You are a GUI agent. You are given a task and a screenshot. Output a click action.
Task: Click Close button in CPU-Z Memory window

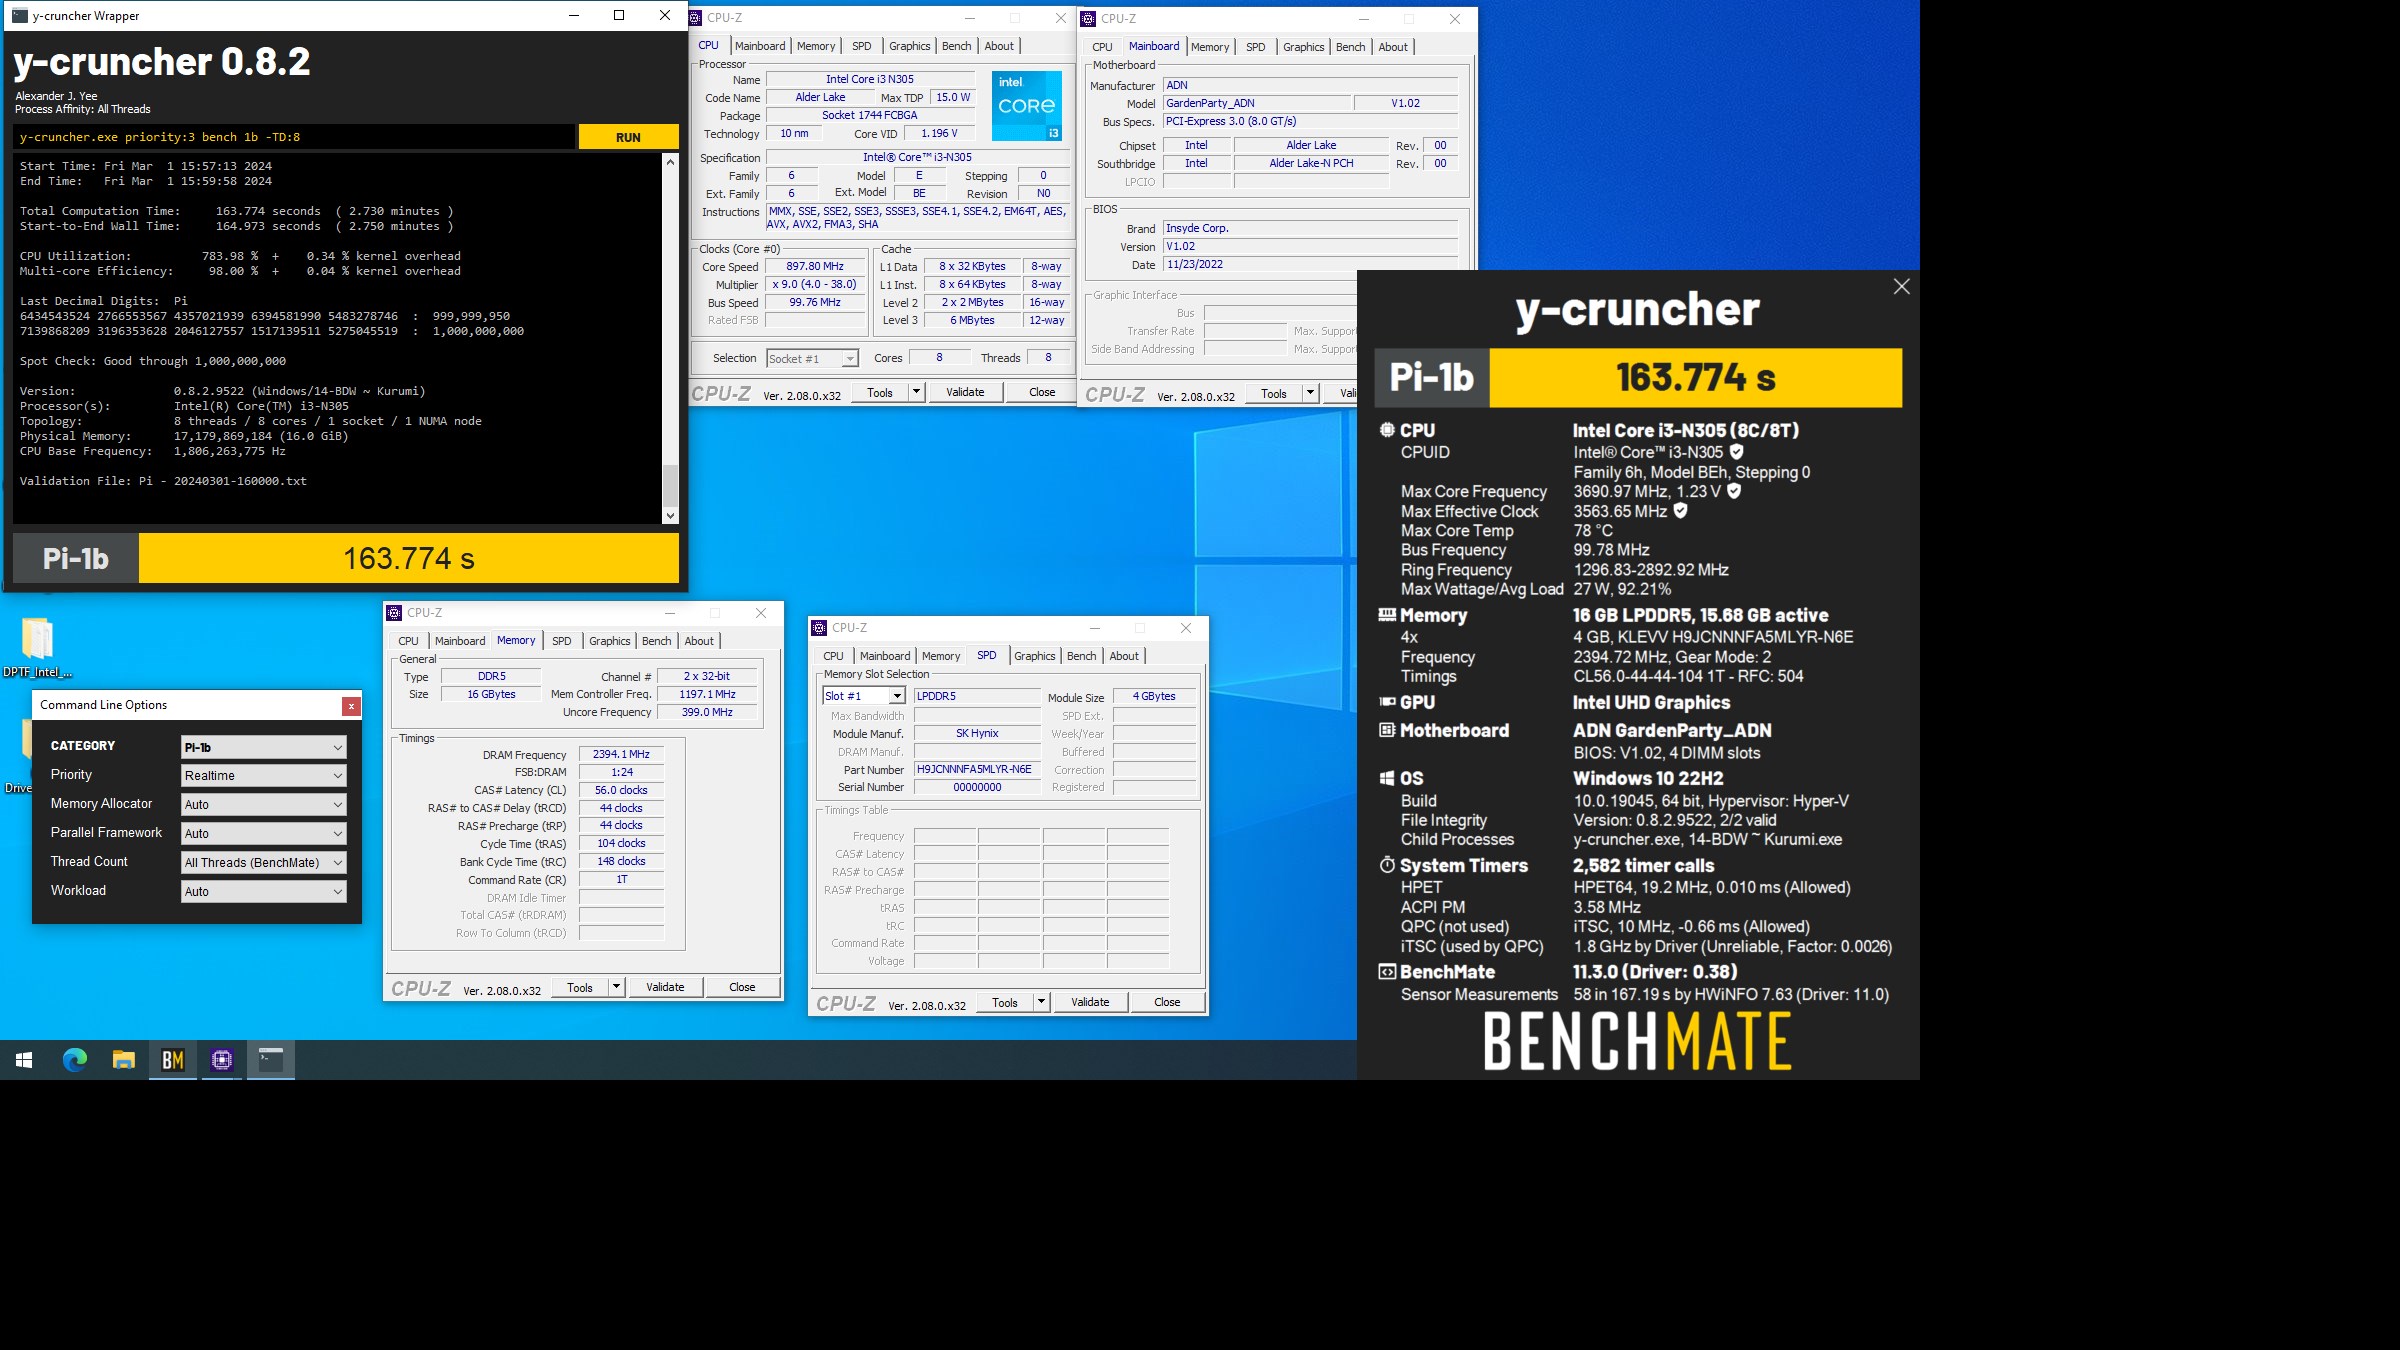742,987
